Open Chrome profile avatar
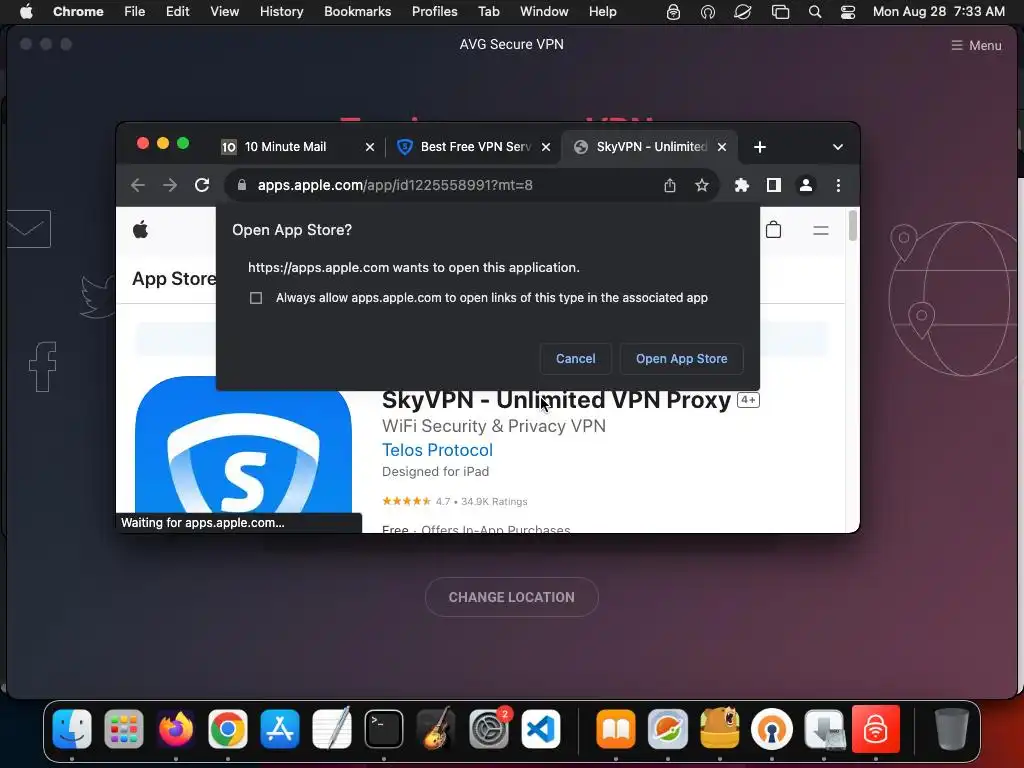The width and height of the screenshot is (1024, 768). point(806,185)
